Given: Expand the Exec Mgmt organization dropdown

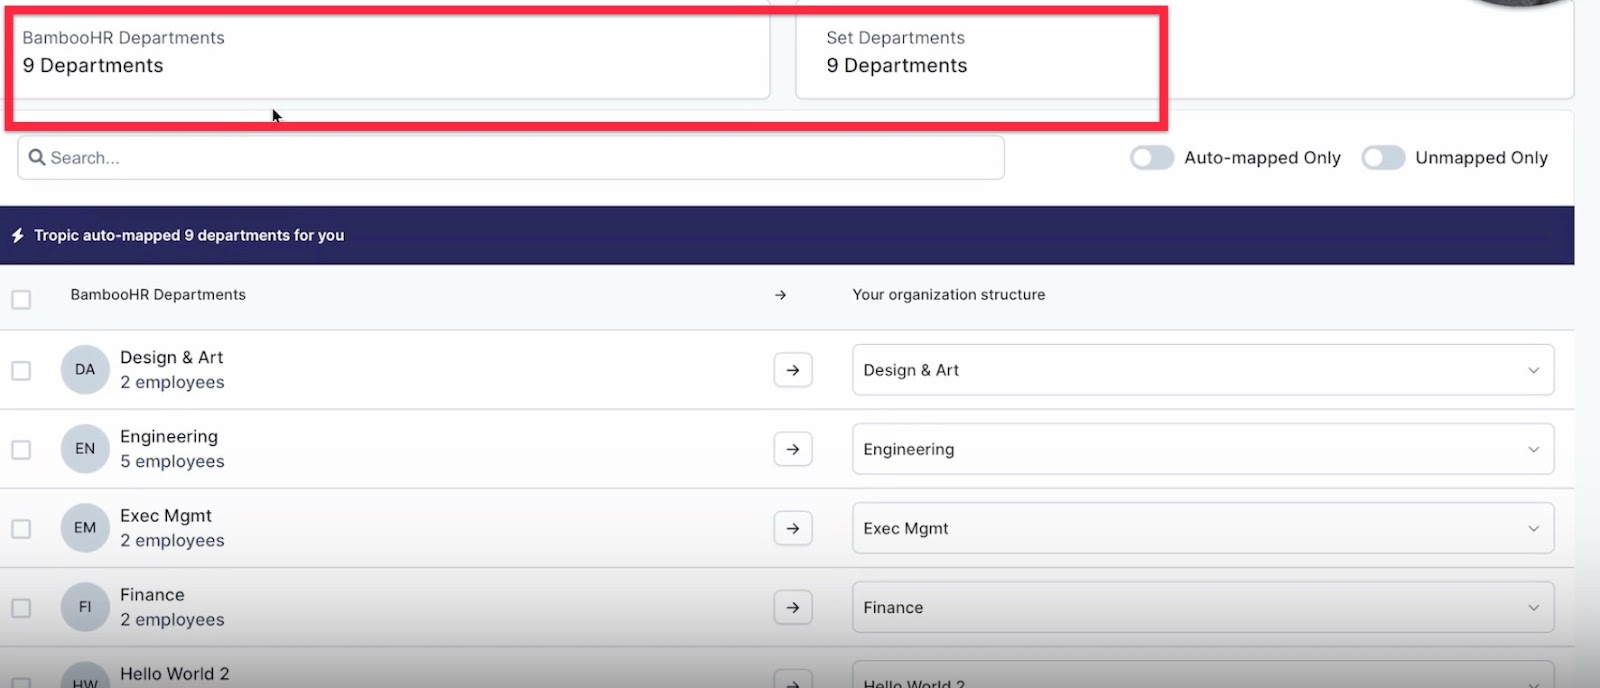Looking at the screenshot, I should [x=1203, y=528].
